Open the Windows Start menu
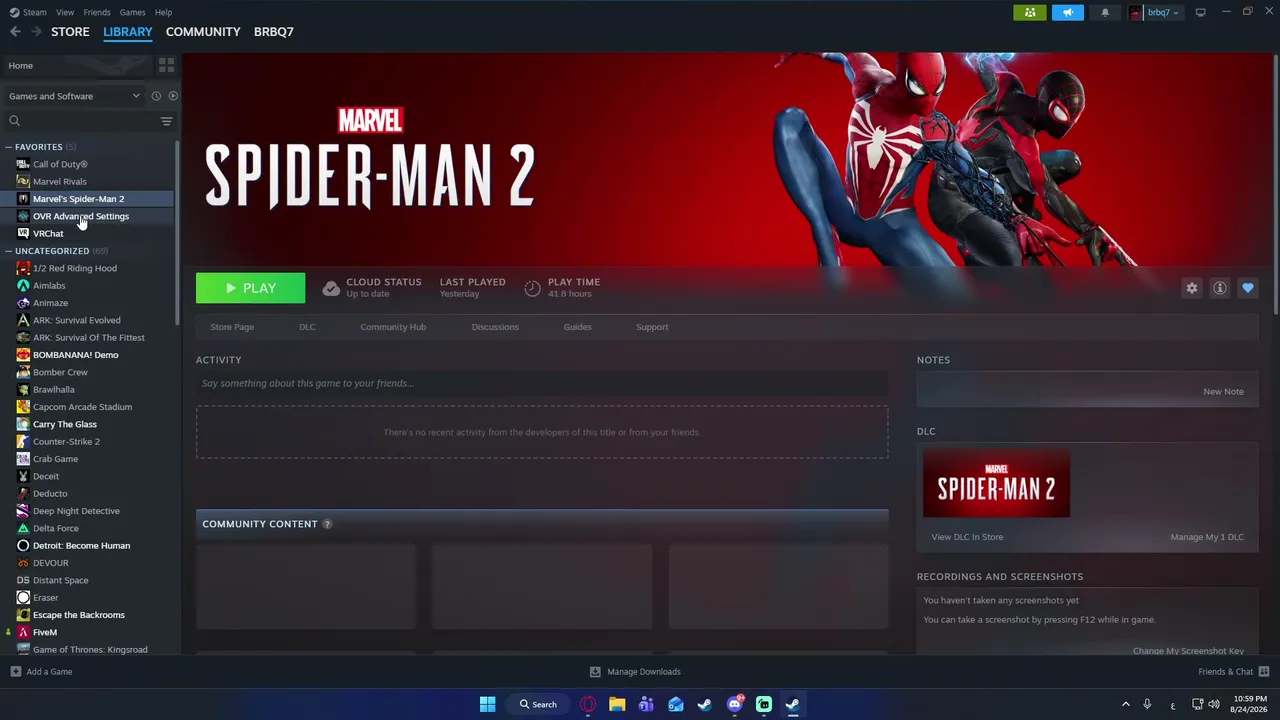 point(487,704)
